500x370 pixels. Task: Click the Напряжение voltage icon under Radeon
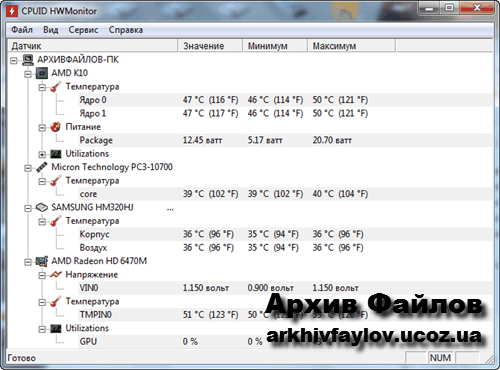55,275
